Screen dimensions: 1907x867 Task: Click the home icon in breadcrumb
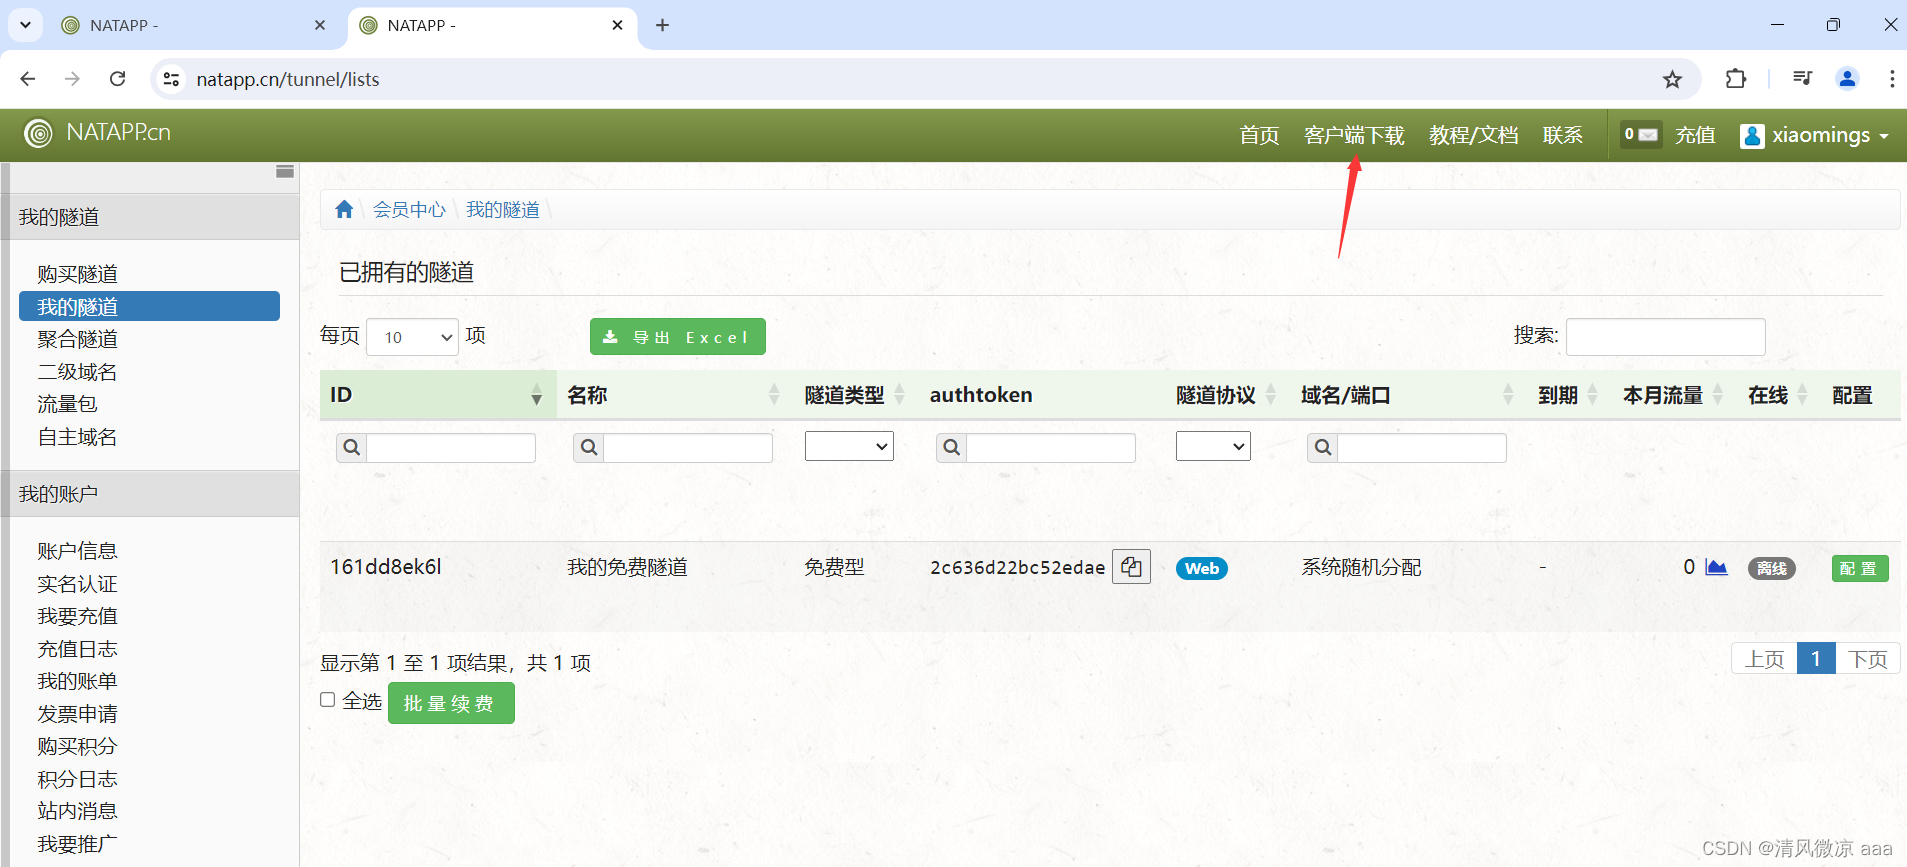pyautogui.click(x=344, y=209)
